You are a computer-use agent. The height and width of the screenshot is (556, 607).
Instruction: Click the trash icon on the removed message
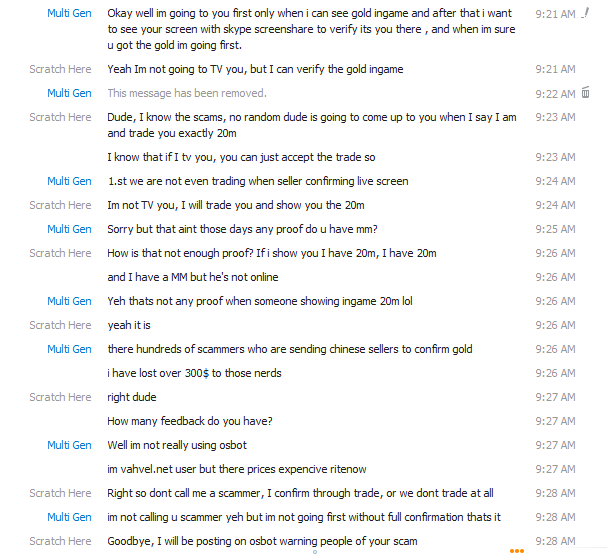586,92
